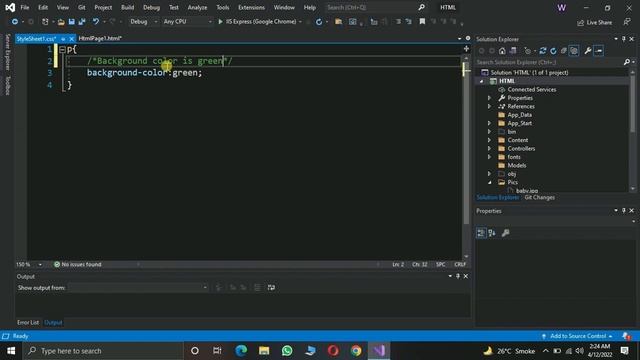Viewport: 640px width, 360px height.
Task: Open File Explorer from the taskbar
Action: click(264, 351)
